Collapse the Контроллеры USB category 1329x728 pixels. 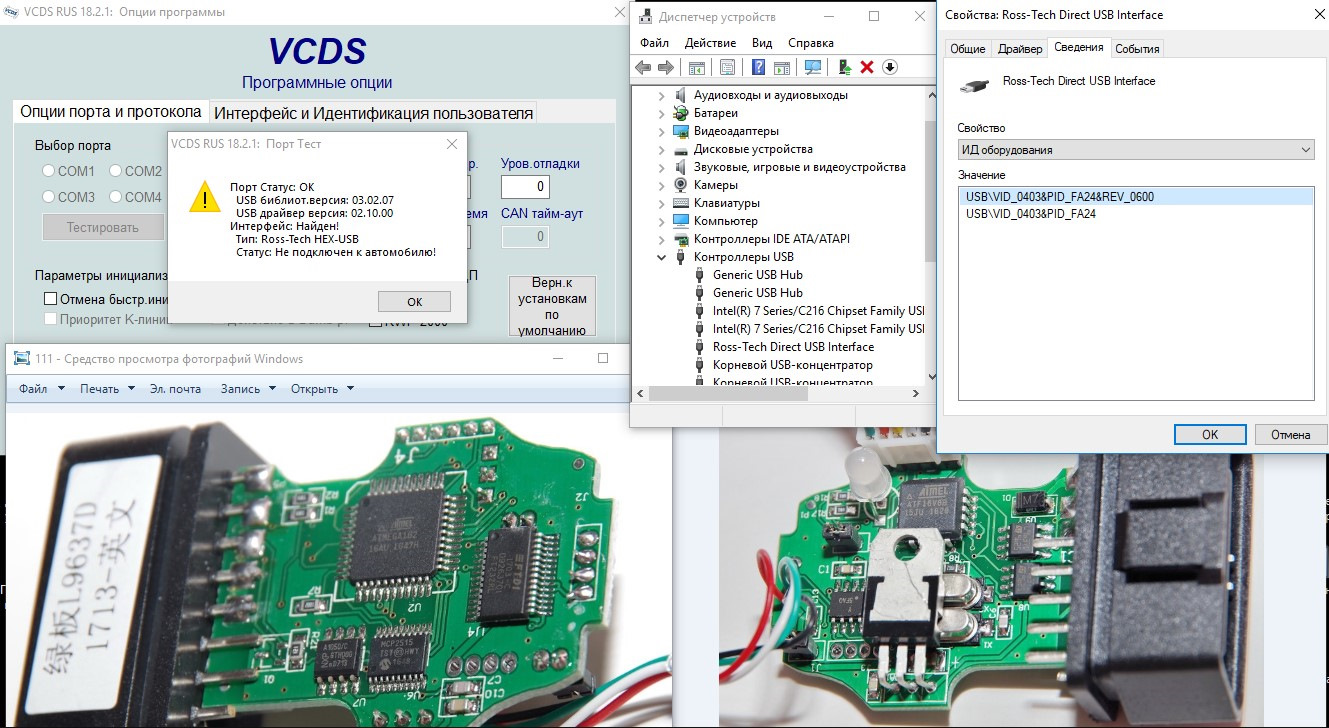[661, 257]
